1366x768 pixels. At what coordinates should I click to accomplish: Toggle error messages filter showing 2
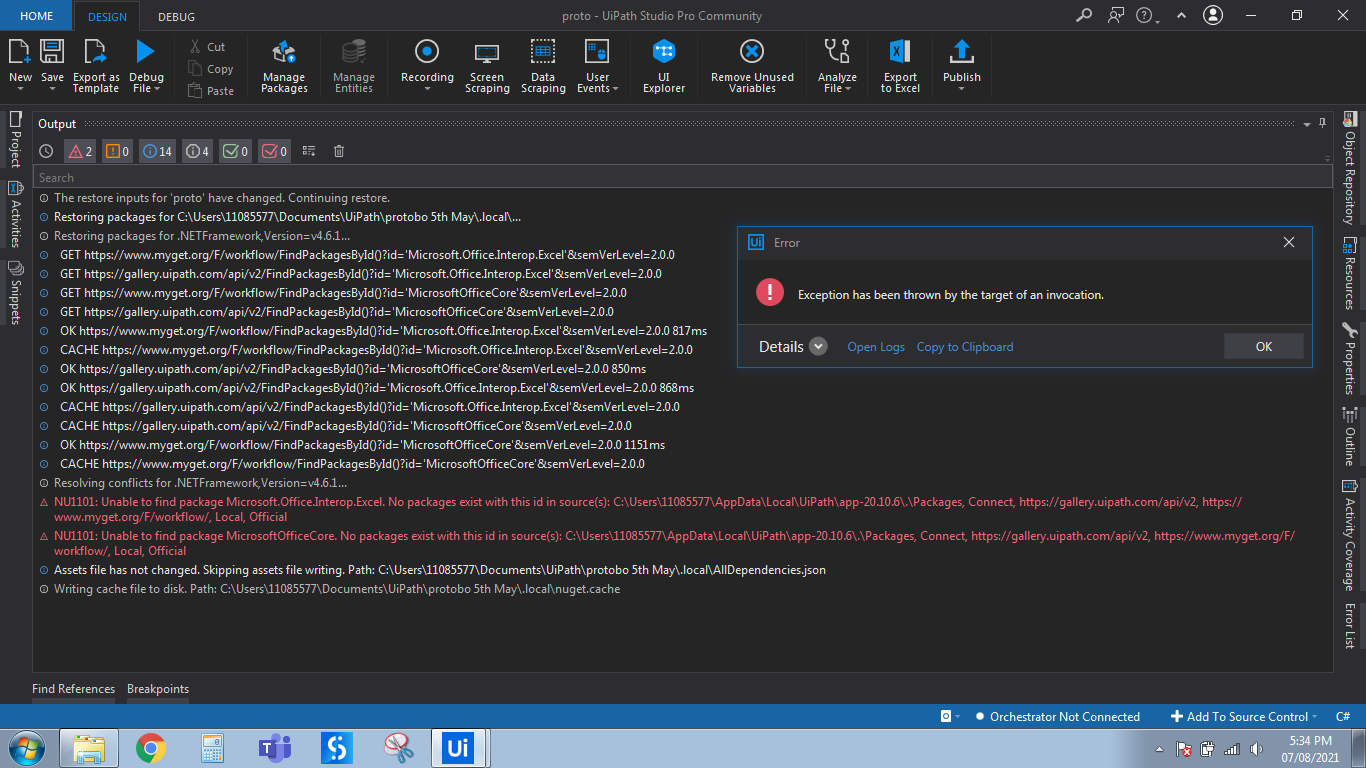[80, 151]
